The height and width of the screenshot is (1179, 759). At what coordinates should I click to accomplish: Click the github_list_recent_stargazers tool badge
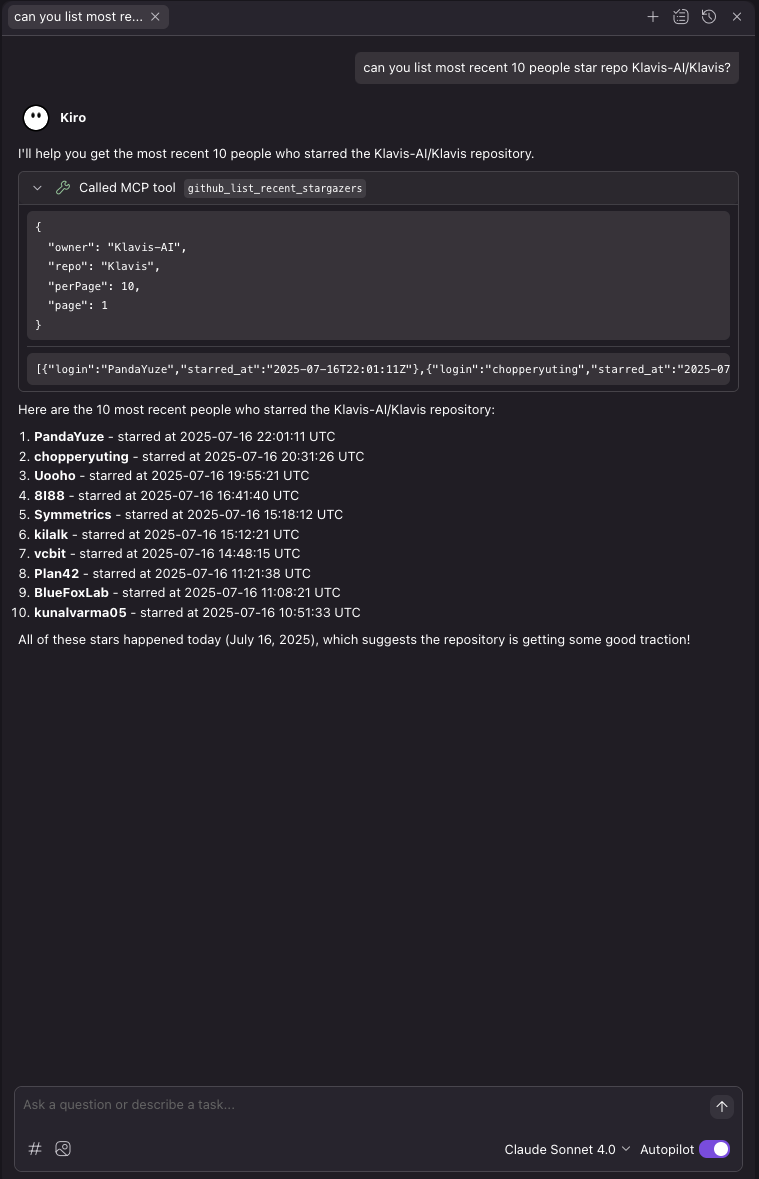274,188
